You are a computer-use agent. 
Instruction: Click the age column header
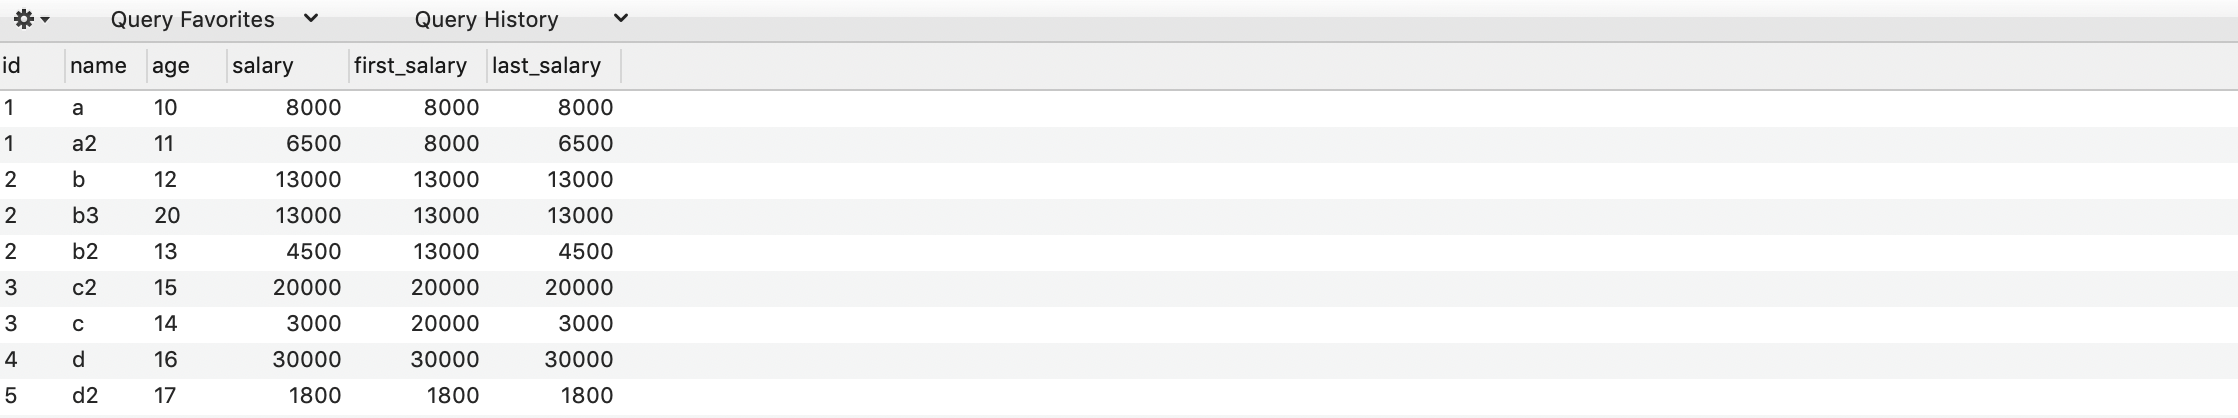(x=187, y=66)
